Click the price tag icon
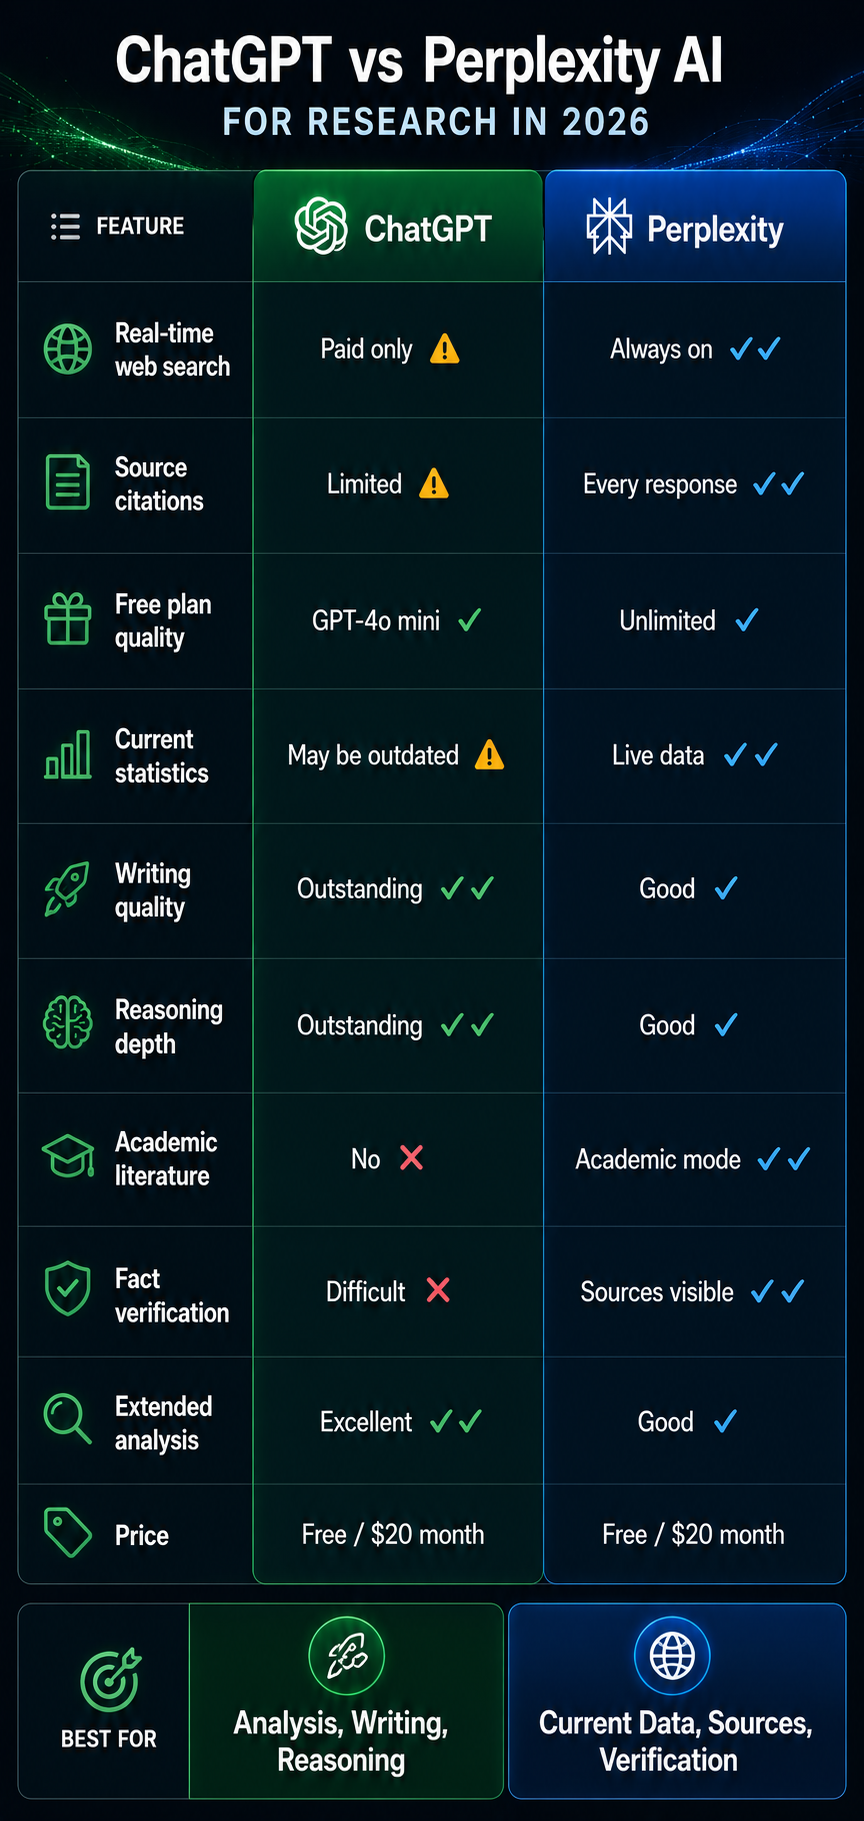This screenshot has width=864, height=1821. (x=68, y=1533)
